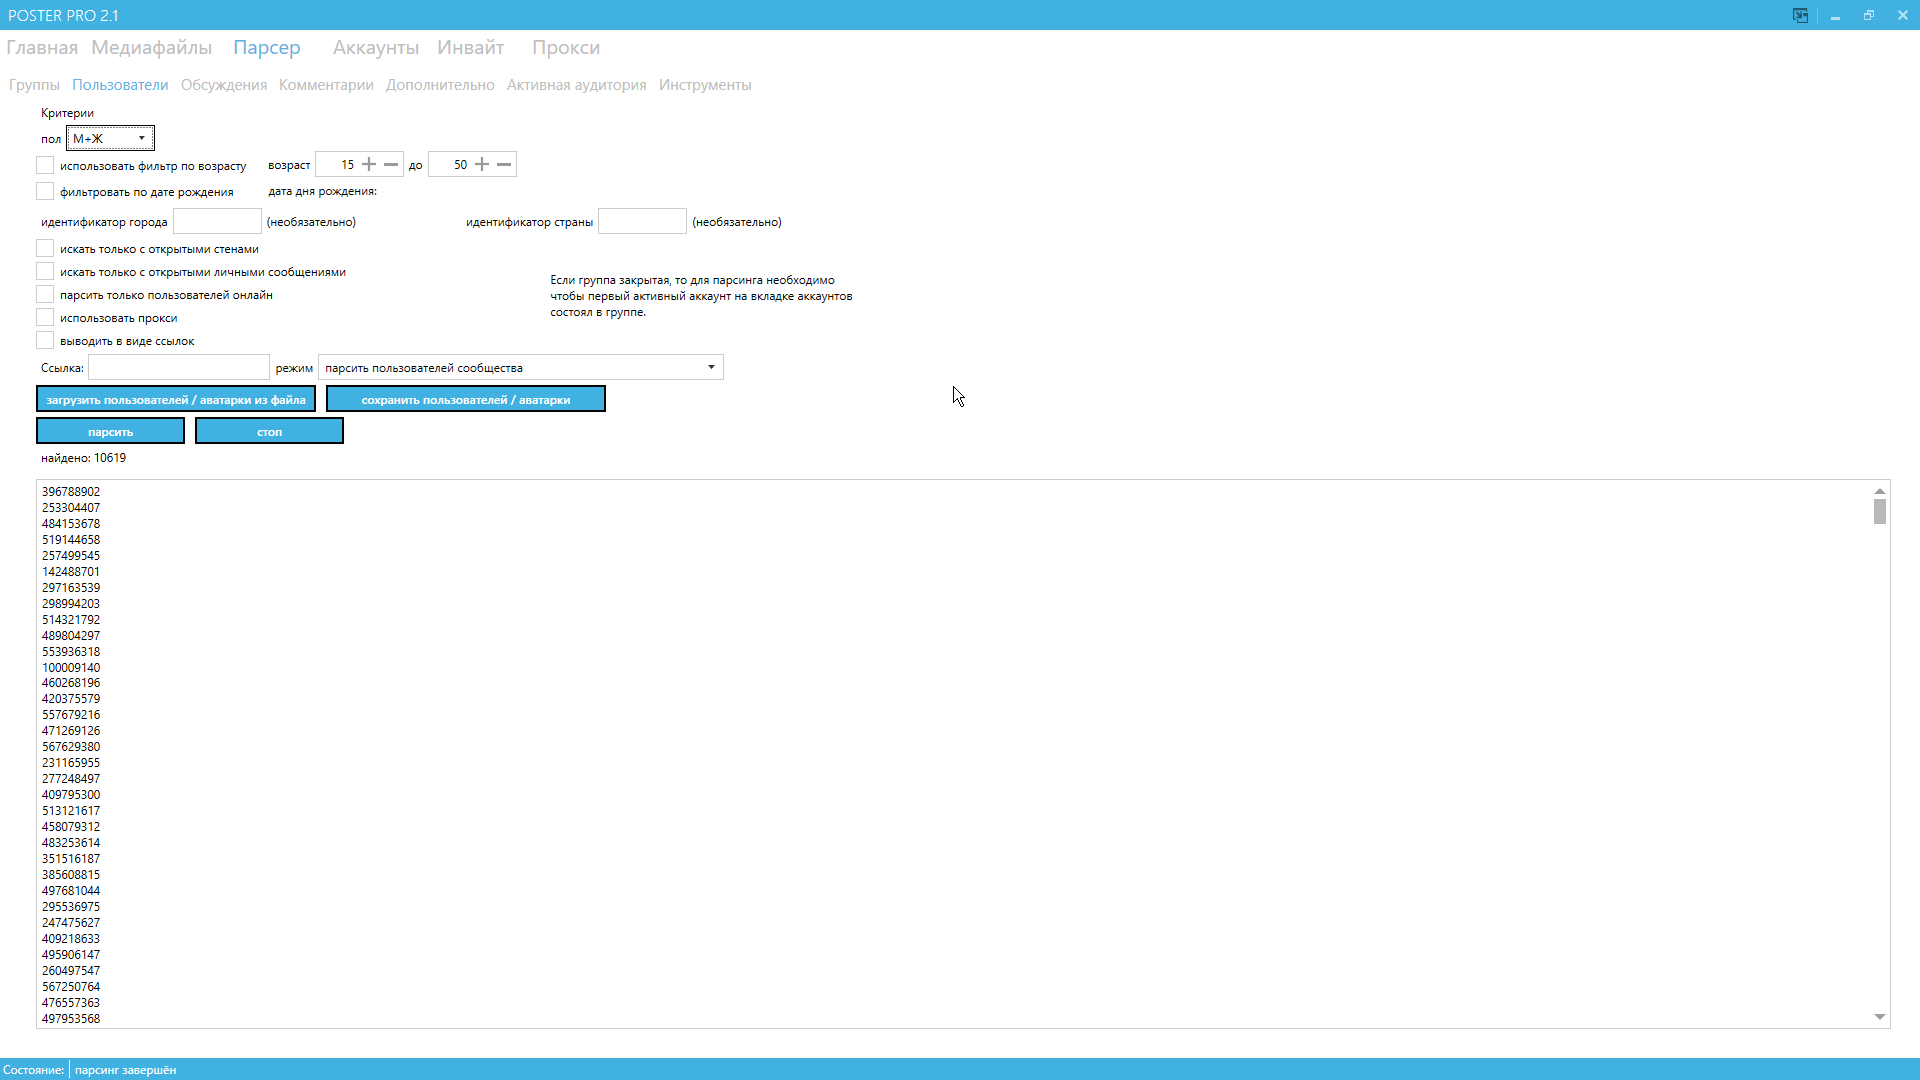Screen dimensions: 1920x1080
Task: Click the save users / avatars button
Action: click(x=465, y=400)
